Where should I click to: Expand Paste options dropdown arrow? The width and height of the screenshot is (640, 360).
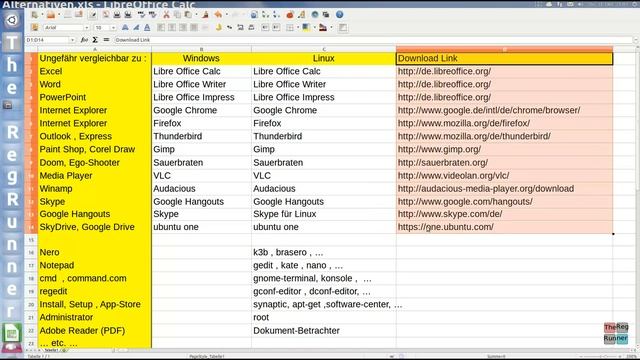[x=196, y=15]
